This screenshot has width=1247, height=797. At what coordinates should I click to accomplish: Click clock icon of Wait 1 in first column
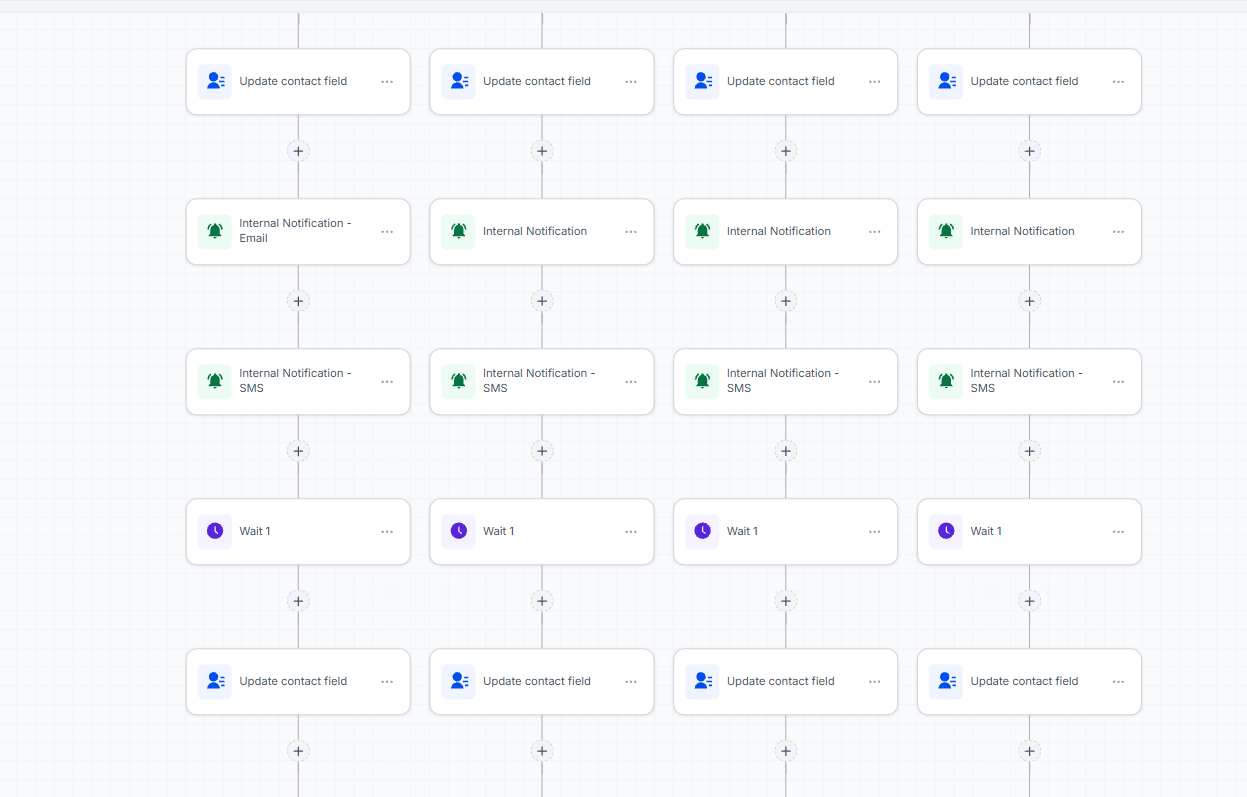[x=215, y=531]
